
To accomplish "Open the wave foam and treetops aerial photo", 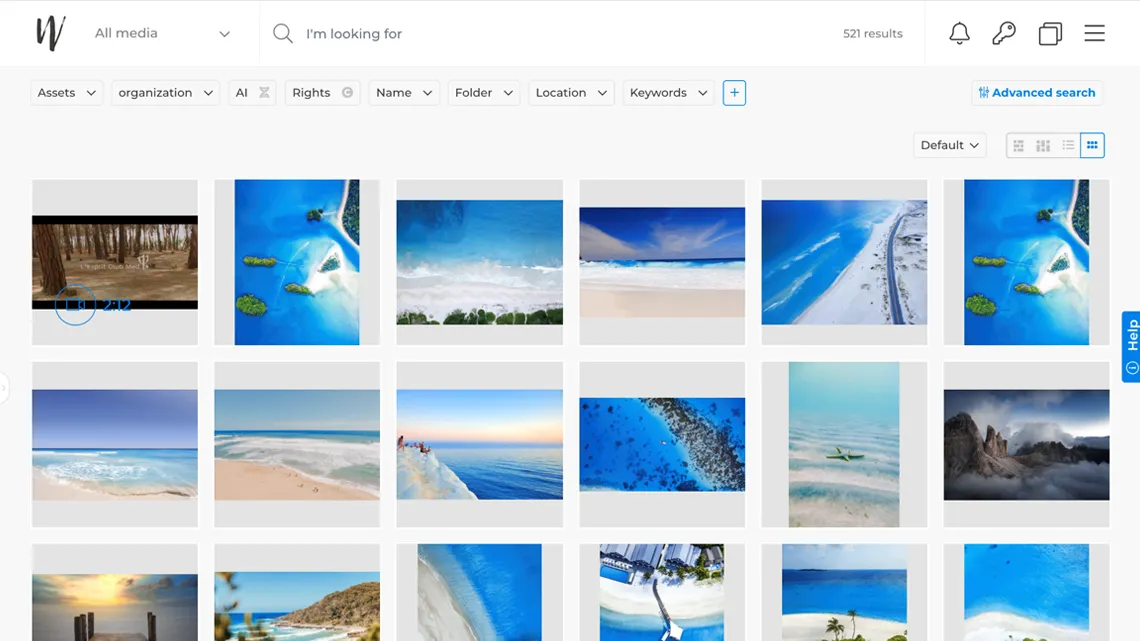I will point(480,262).
